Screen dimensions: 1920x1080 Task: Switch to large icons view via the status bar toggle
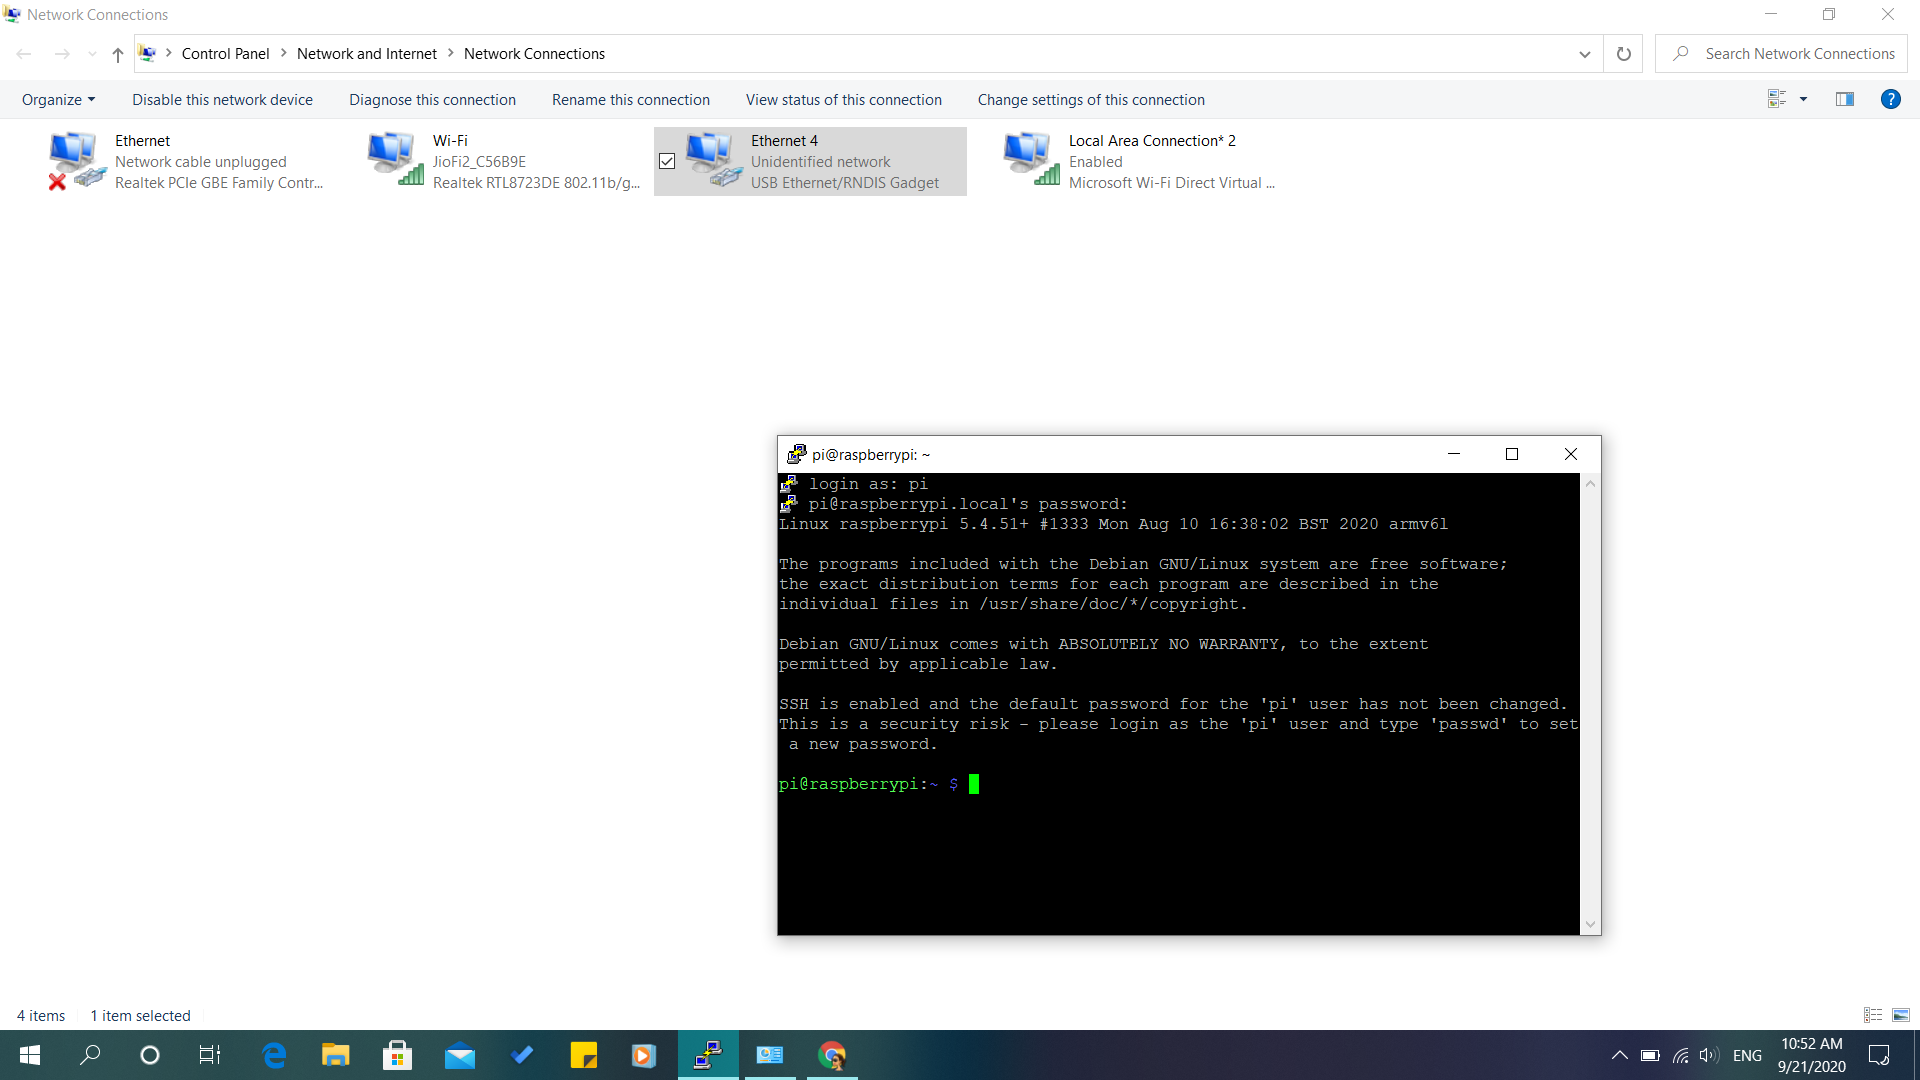click(1900, 1015)
